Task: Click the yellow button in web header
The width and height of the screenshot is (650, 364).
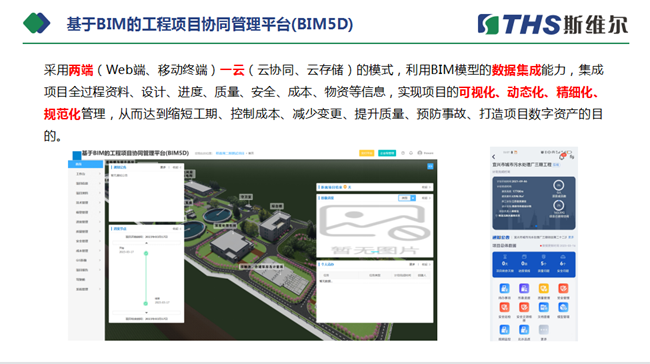Action: coord(366,153)
